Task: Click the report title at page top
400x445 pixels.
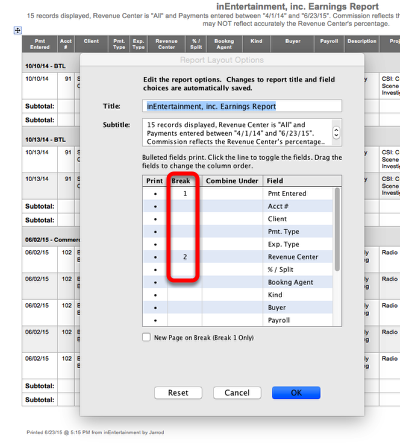Action: click(297, 7)
